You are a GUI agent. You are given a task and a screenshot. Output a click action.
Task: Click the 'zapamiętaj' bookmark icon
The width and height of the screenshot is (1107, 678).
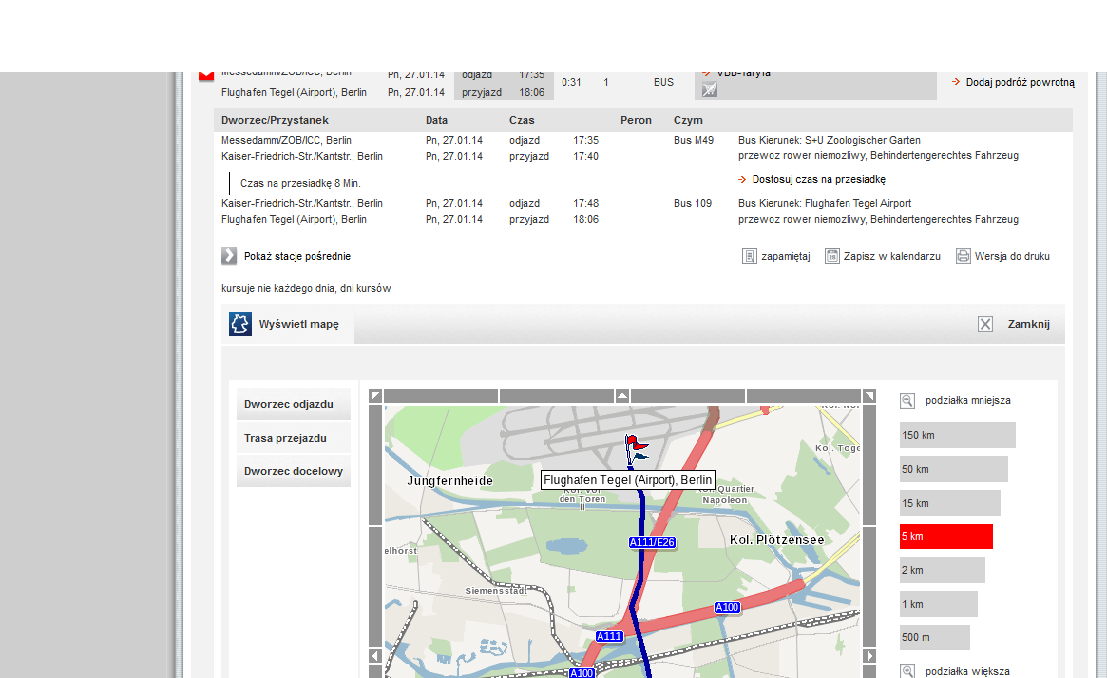click(x=749, y=256)
